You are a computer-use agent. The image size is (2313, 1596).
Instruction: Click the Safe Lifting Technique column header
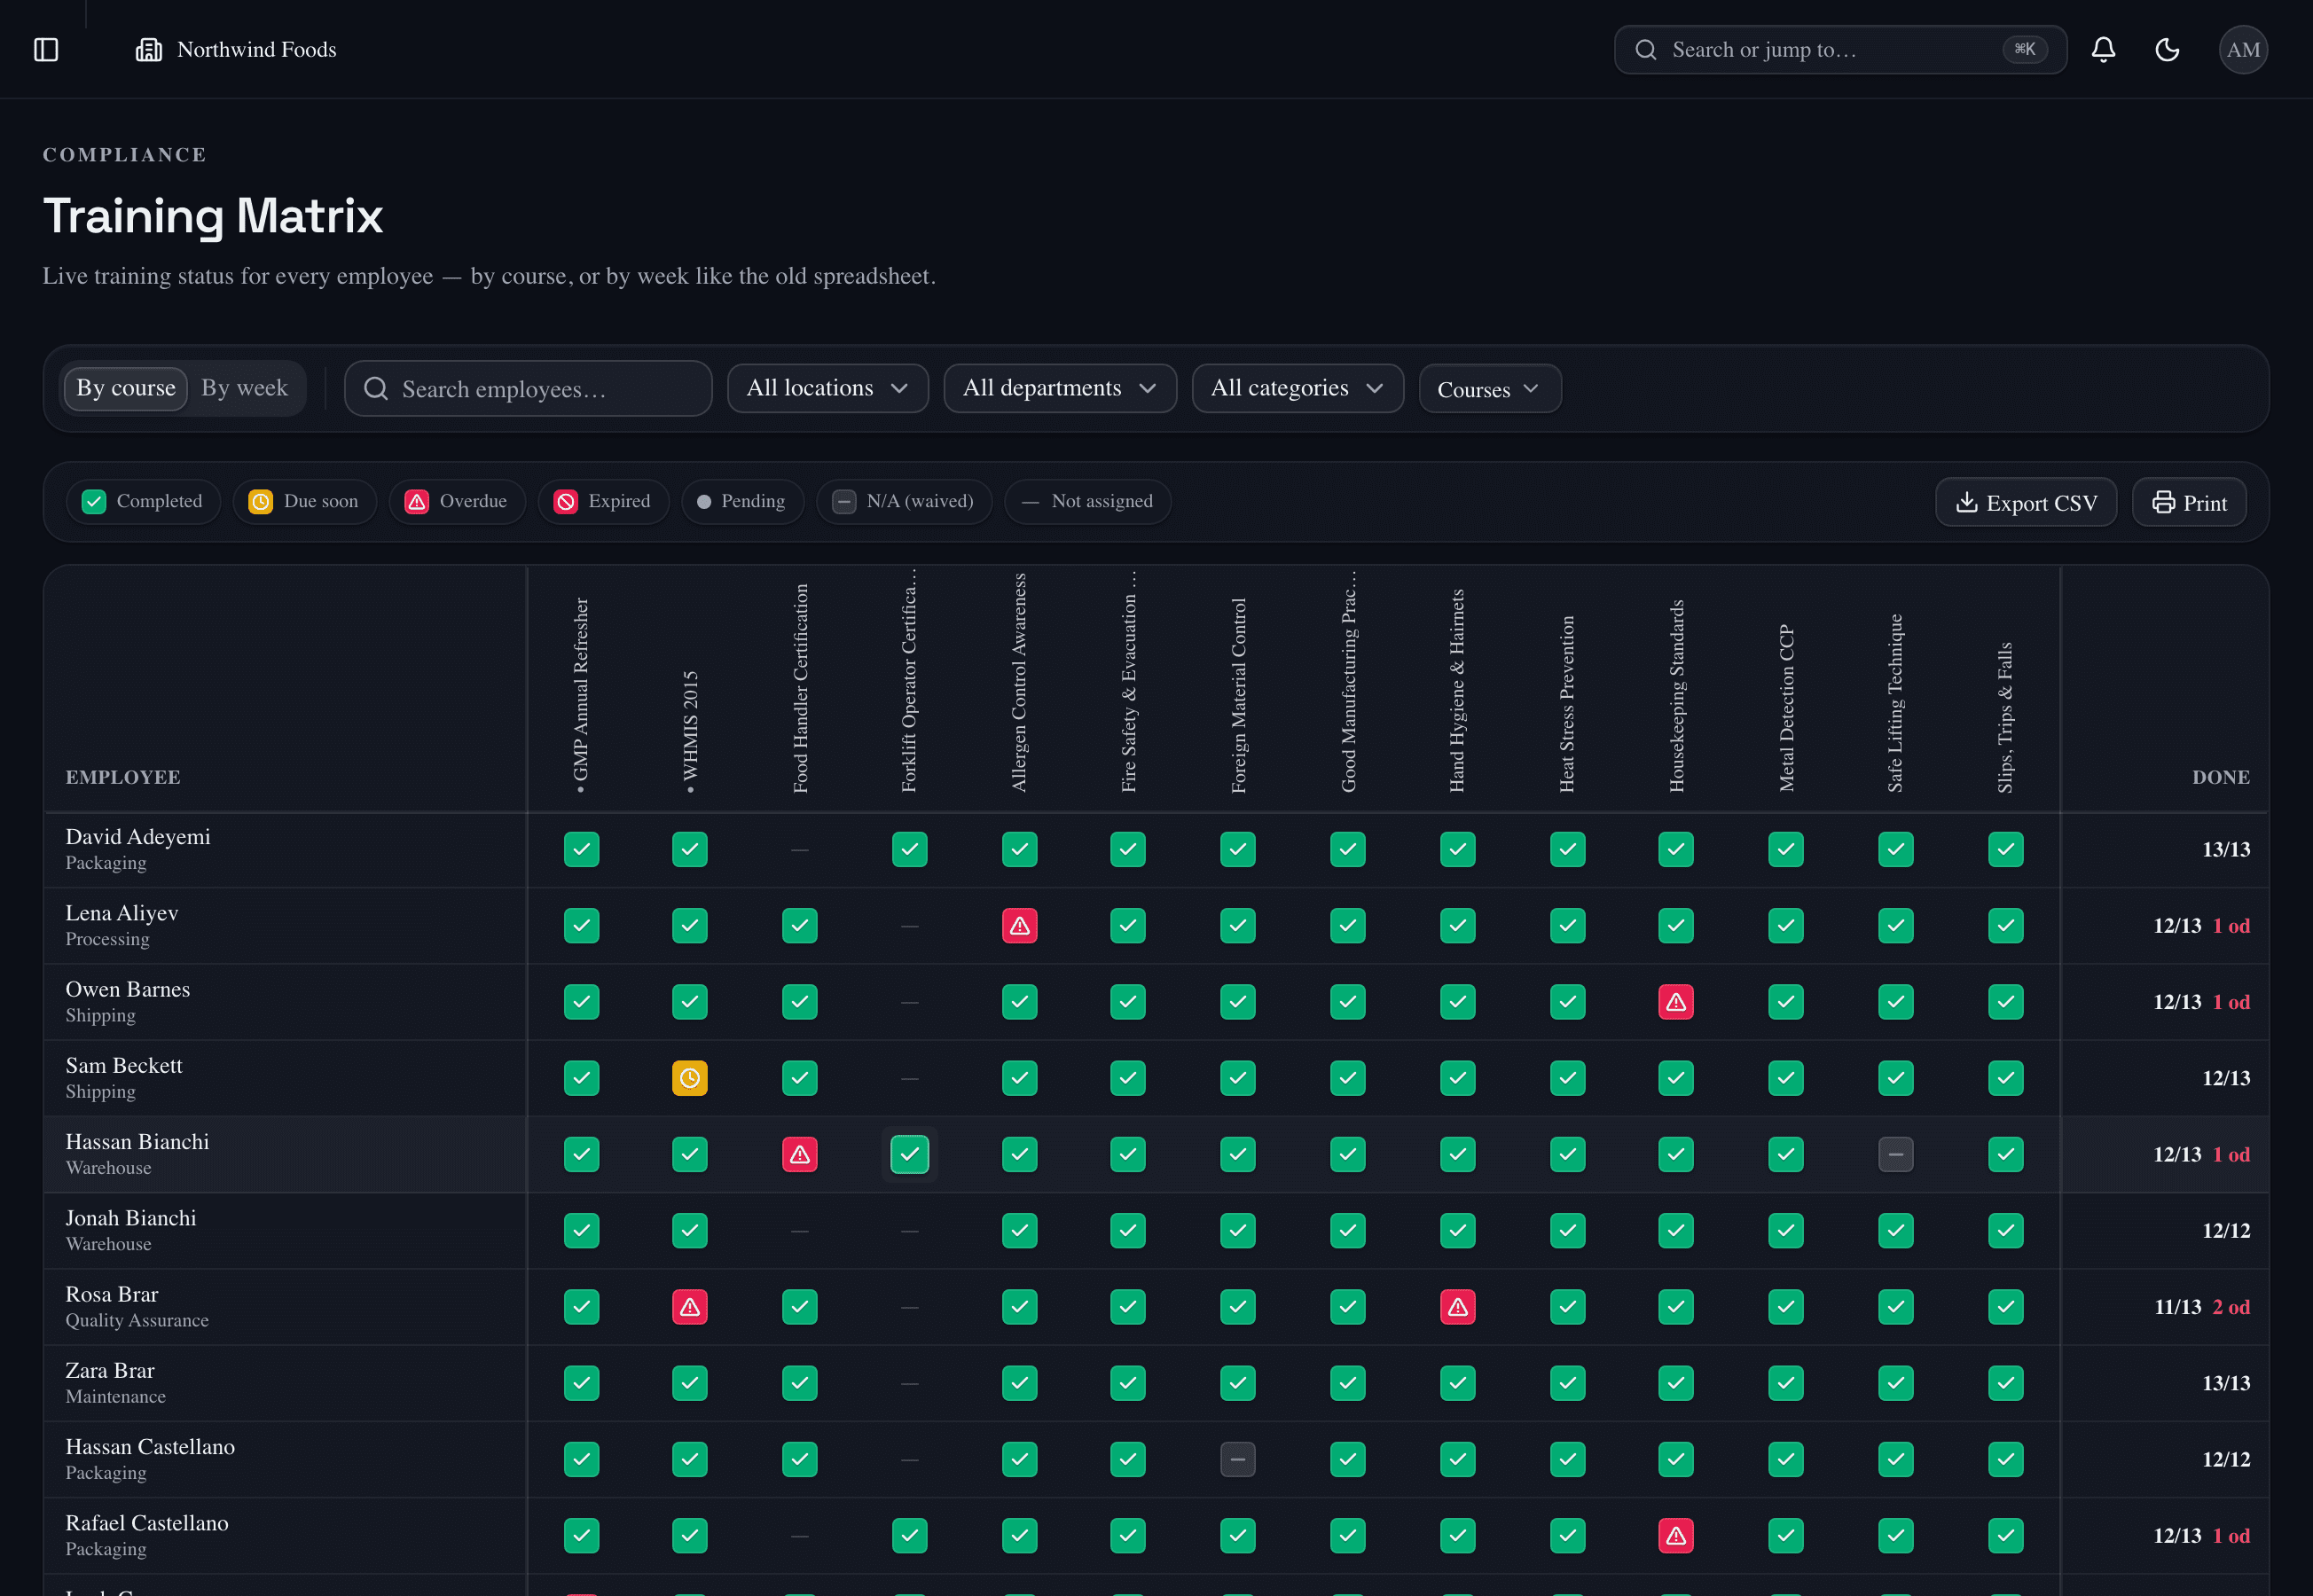[x=1895, y=703]
